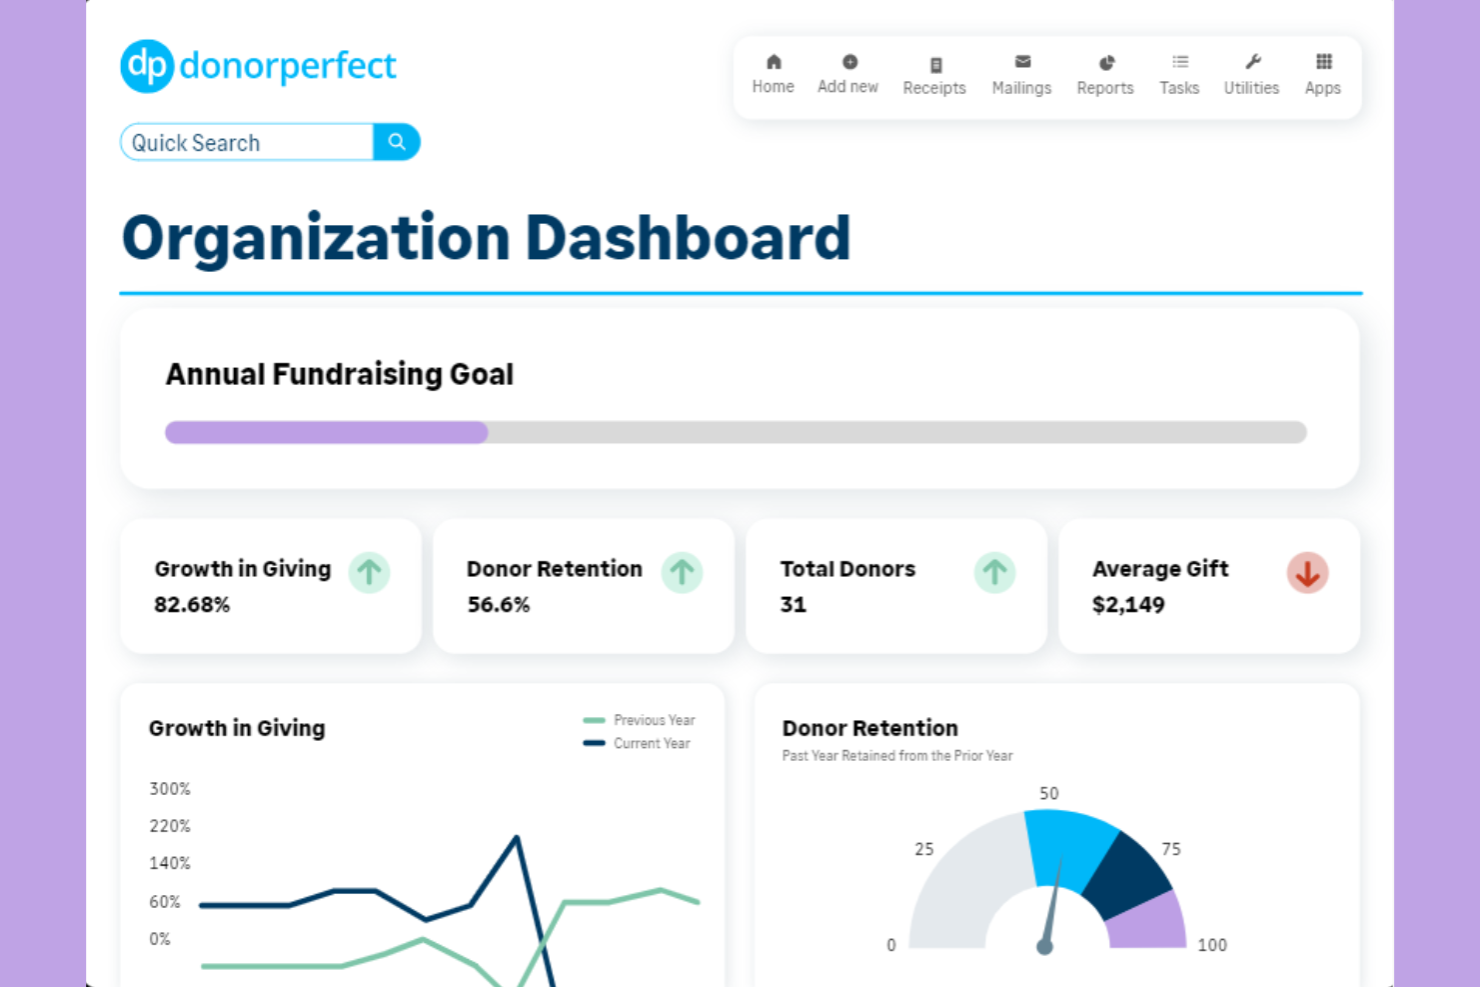
Task: Toggle the Donor Retention up arrow indicator
Action: pyautogui.click(x=682, y=573)
